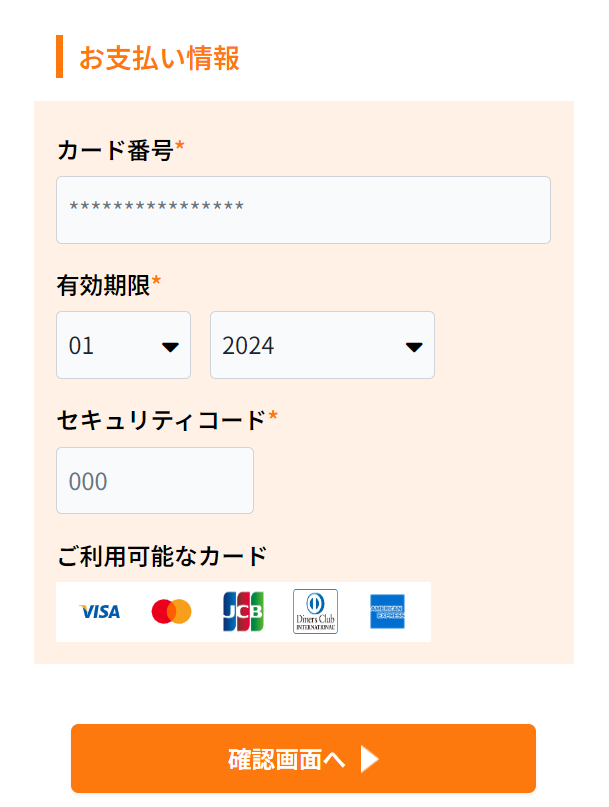
Task: Open the expiry month dropdown showing 01
Action: [x=124, y=345]
